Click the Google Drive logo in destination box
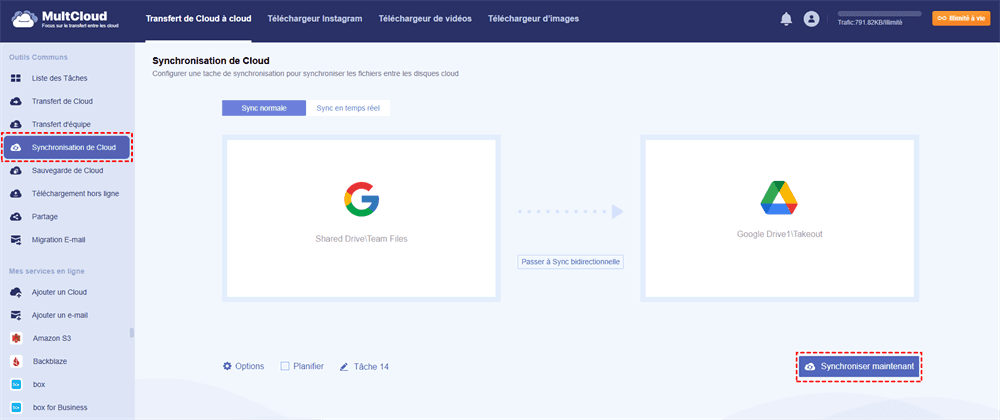This screenshot has width=1000, height=420. (779, 198)
